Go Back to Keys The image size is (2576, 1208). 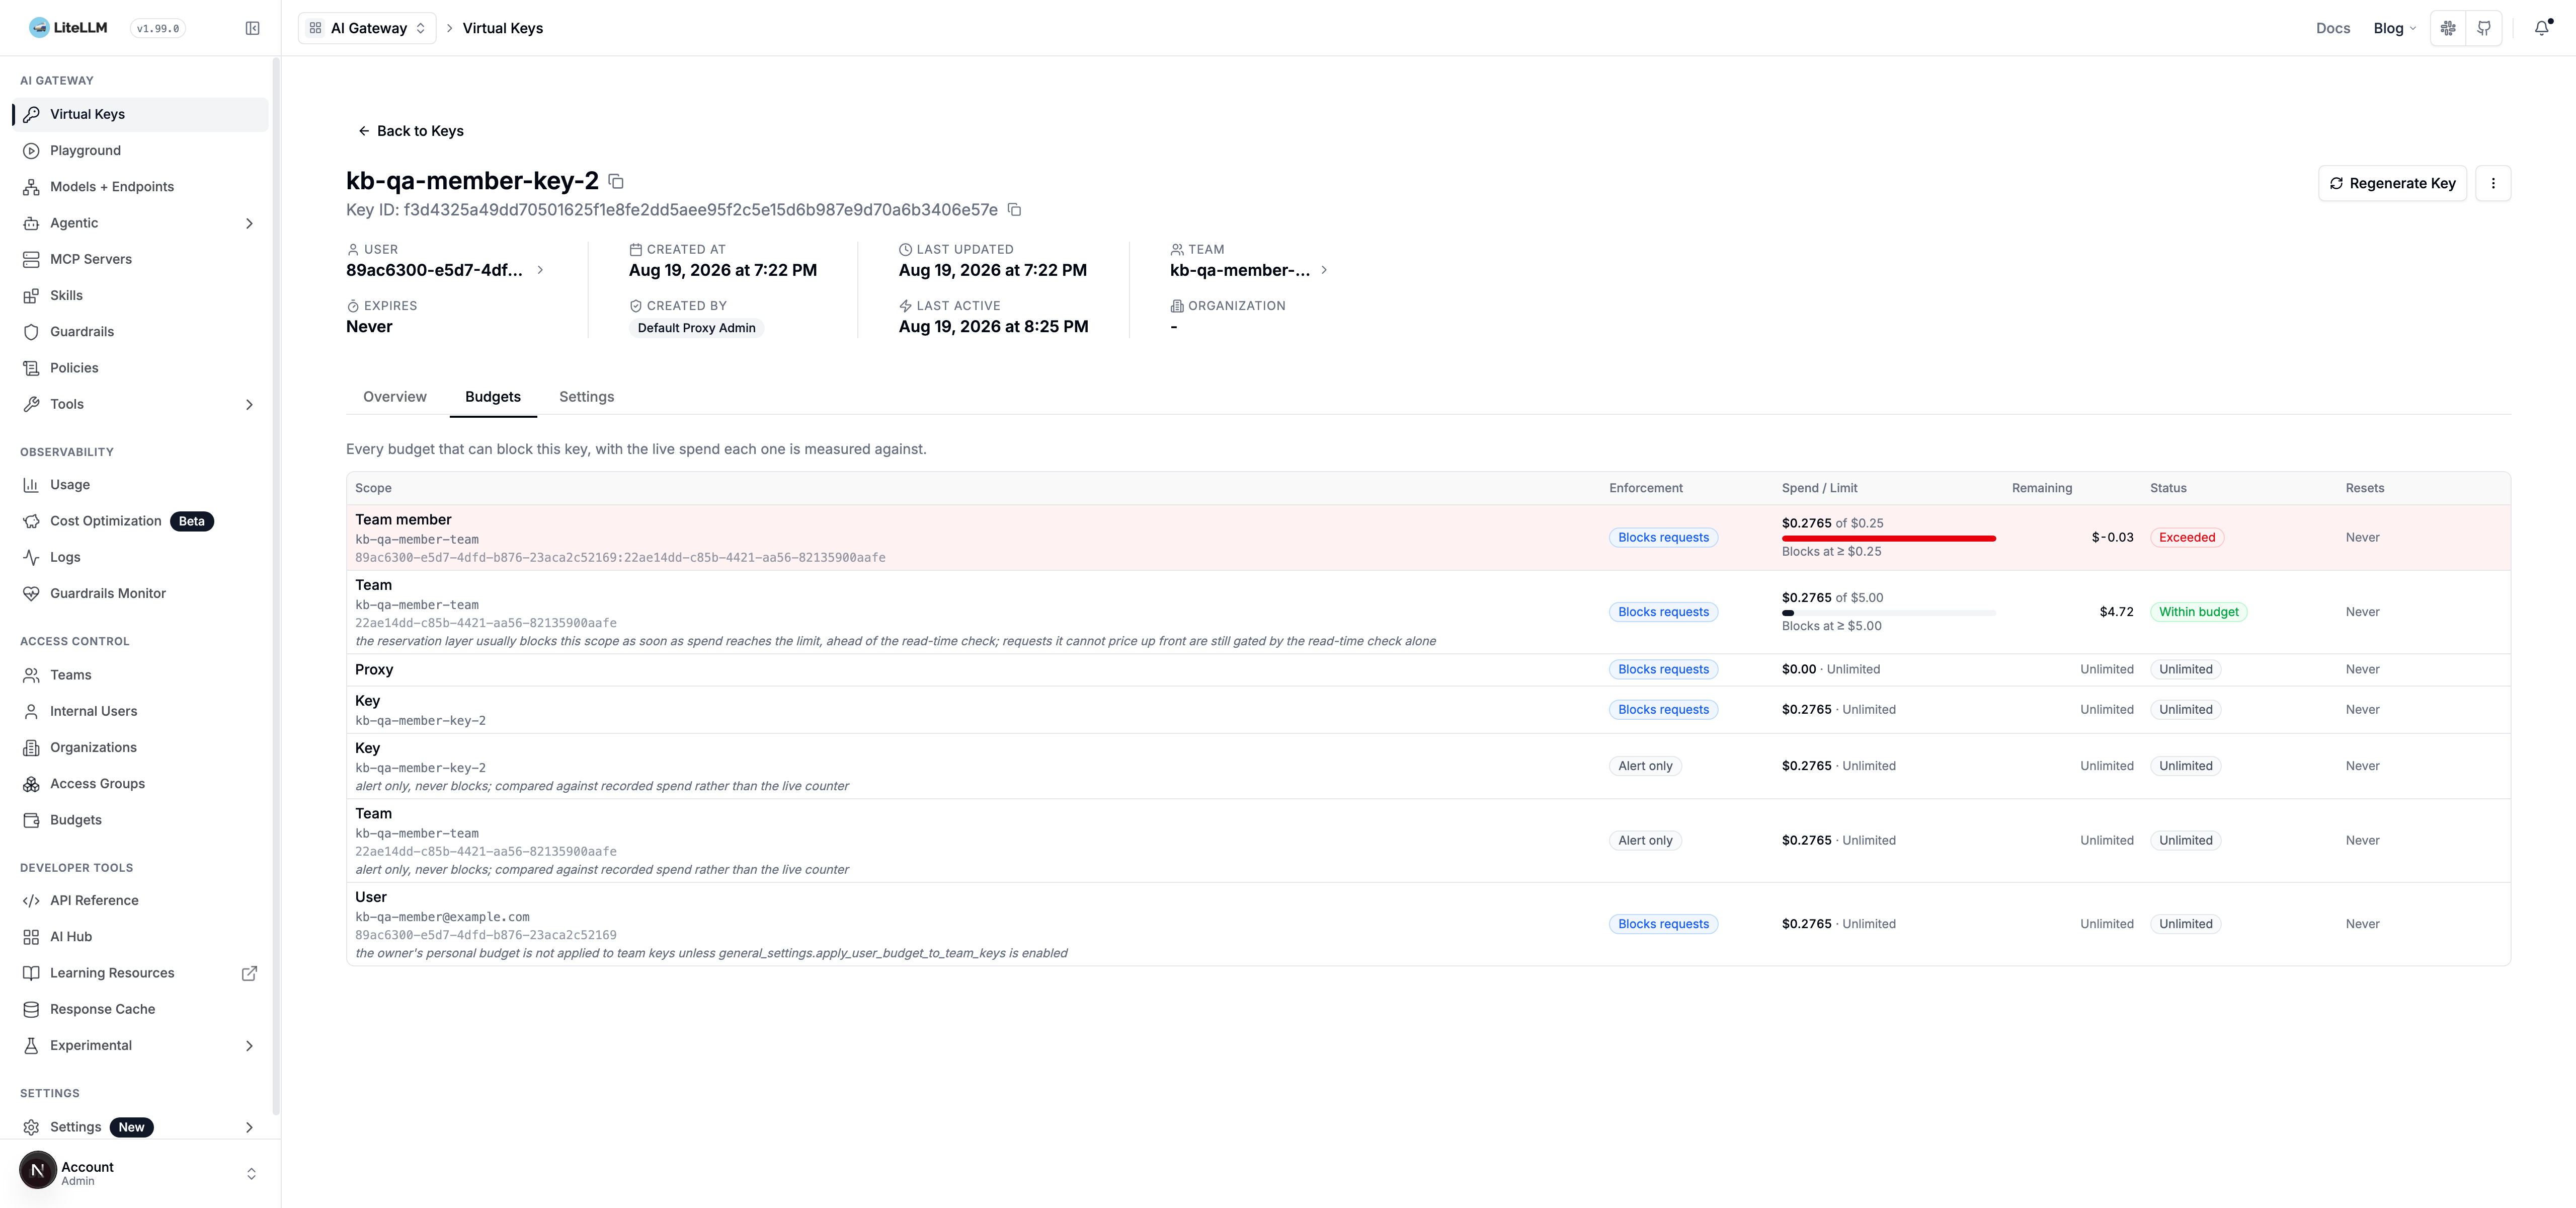pos(411,131)
